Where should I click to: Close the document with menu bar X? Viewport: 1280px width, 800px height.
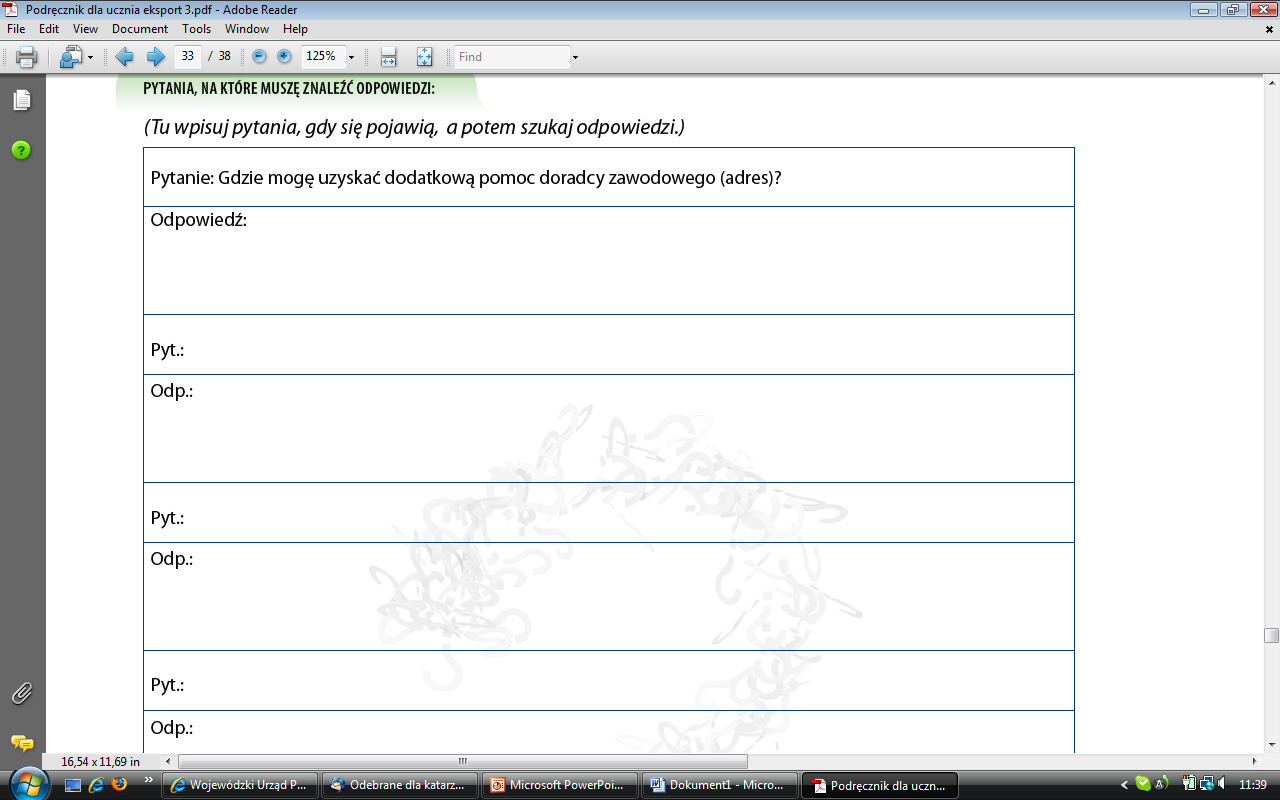click(x=1270, y=29)
